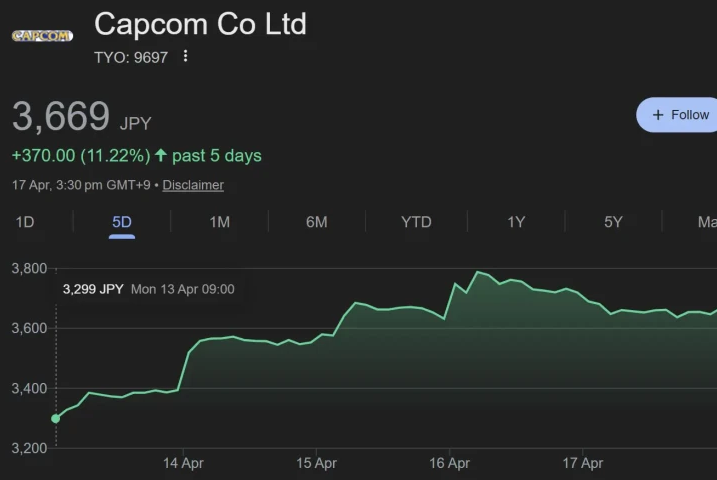Click the TYO: 9697 ticker label
Viewport: 717px width, 480px height.
(131, 57)
